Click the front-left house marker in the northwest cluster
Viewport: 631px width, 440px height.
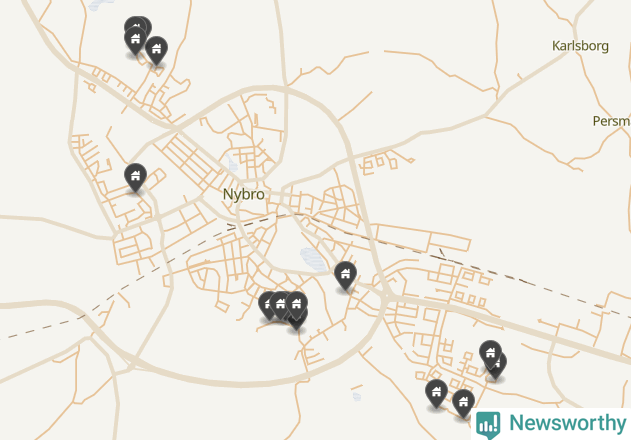135,40
